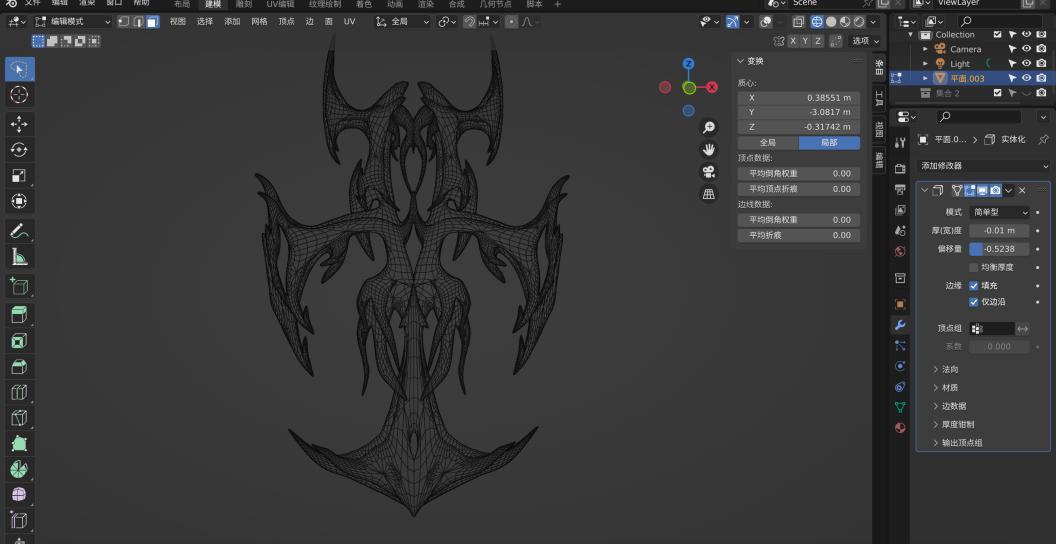Image resolution: width=1056 pixels, height=544 pixels.
Task: Select the Move tool in left toolbar
Action: click(19, 123)
